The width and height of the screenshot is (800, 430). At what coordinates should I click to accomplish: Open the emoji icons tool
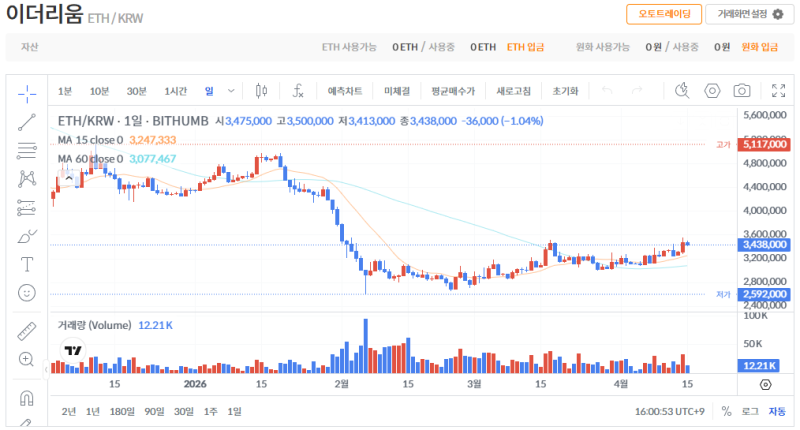[27, 293]
